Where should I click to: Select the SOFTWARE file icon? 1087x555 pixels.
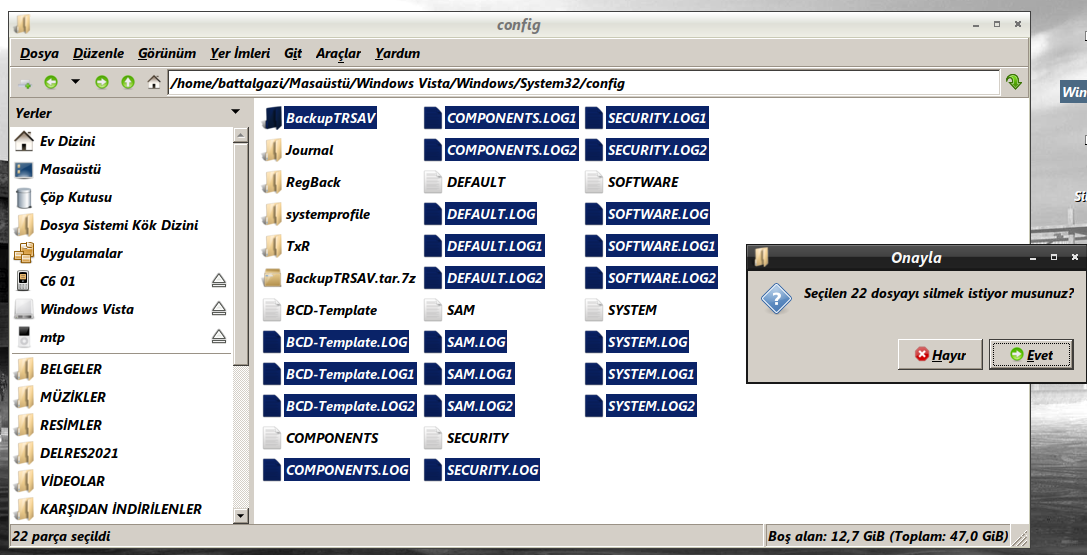tap(593, 183)
